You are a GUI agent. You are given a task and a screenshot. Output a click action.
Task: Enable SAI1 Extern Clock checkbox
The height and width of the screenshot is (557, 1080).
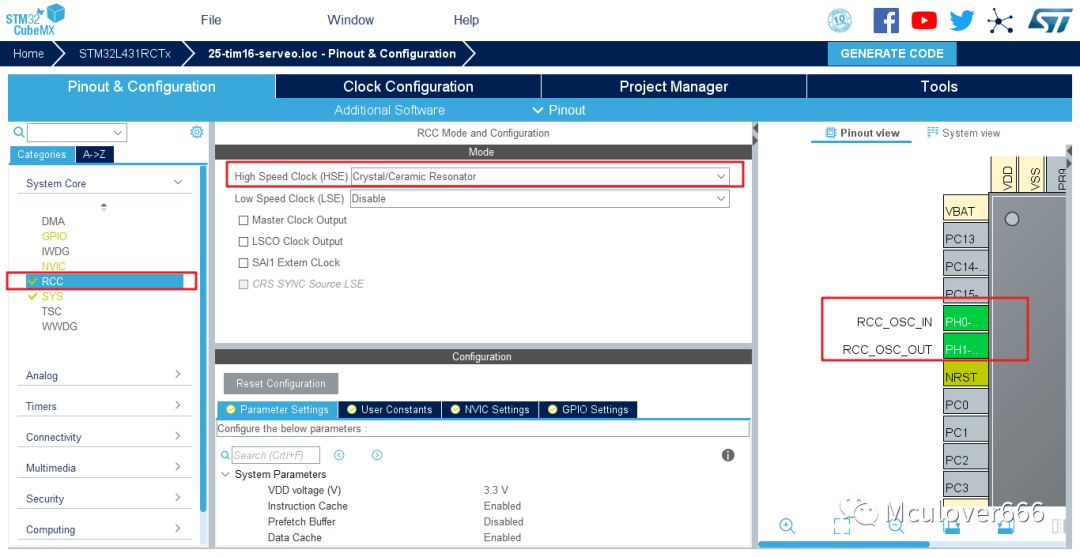coord(243,263)
